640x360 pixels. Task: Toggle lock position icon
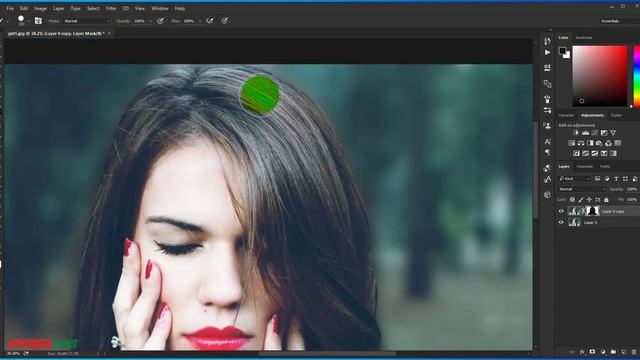(589, 200)
